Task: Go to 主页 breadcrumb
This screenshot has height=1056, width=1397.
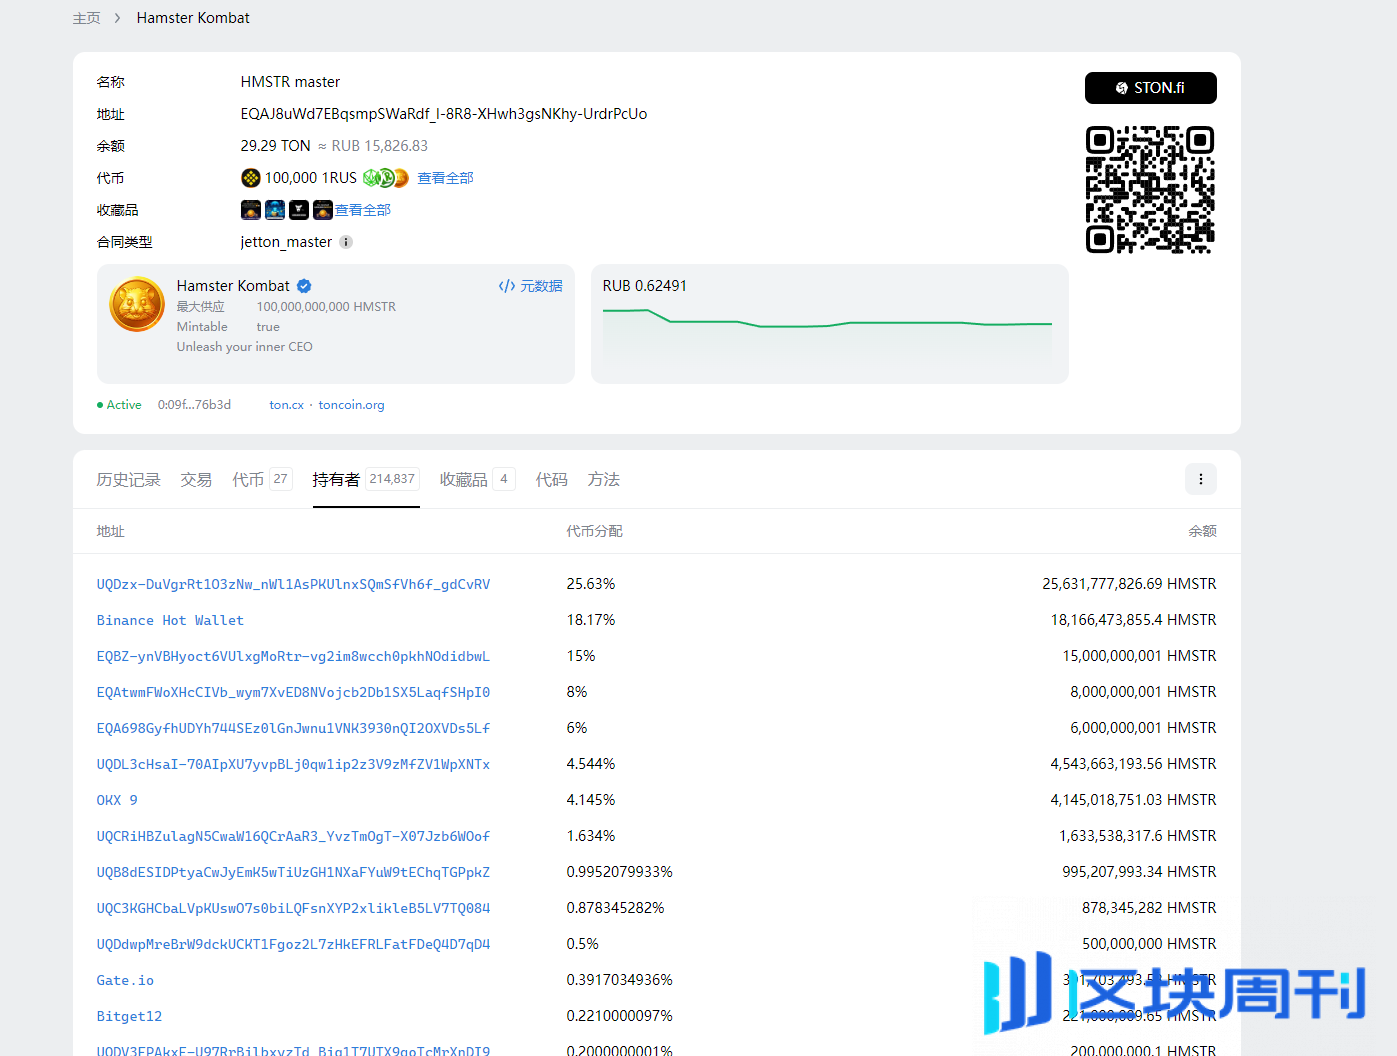Action: (87, 18)
